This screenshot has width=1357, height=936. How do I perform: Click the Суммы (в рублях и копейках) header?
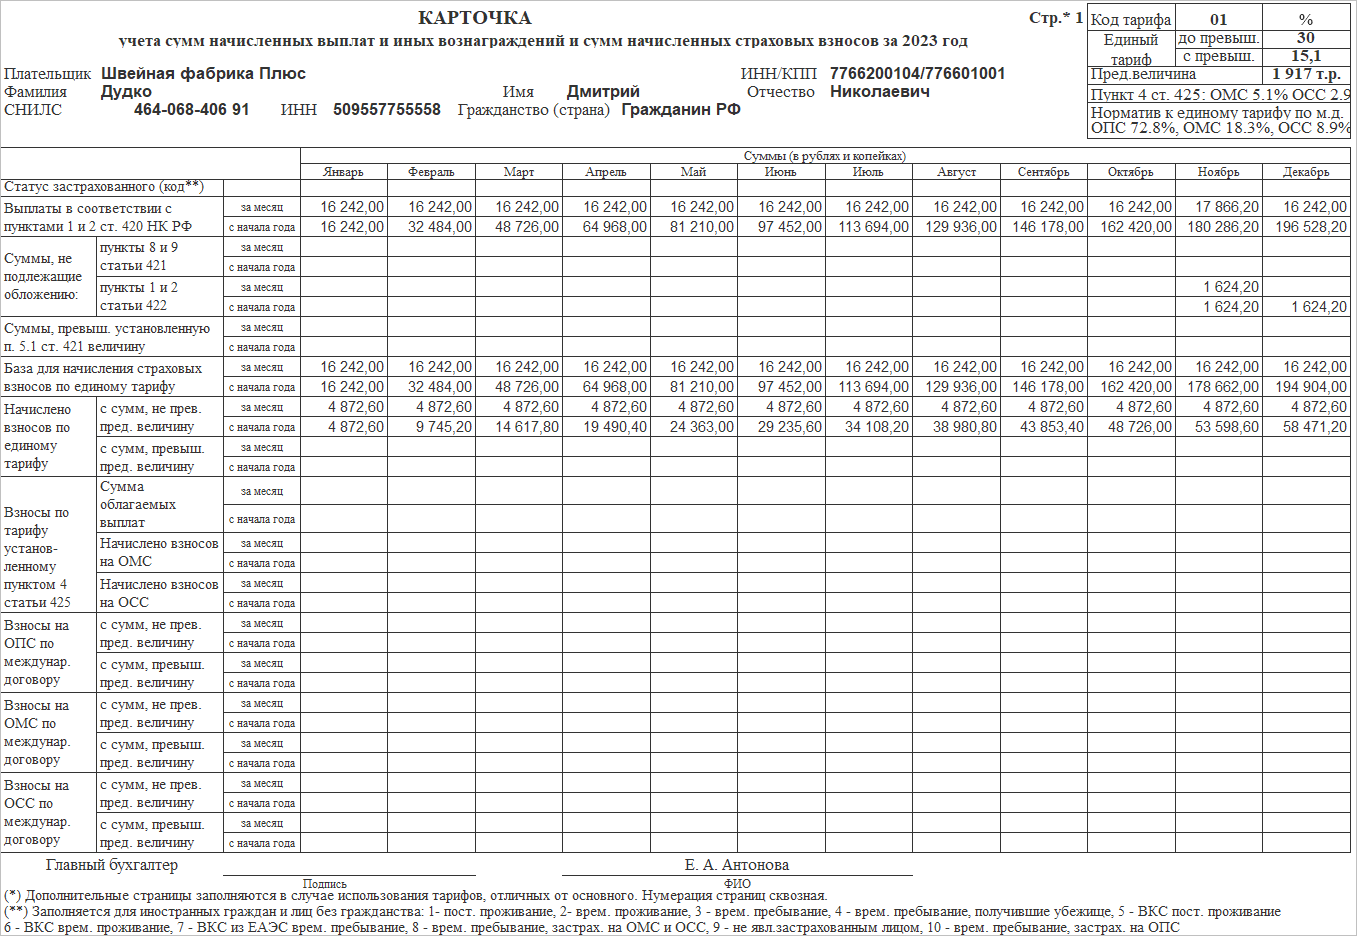click(825, 156)
